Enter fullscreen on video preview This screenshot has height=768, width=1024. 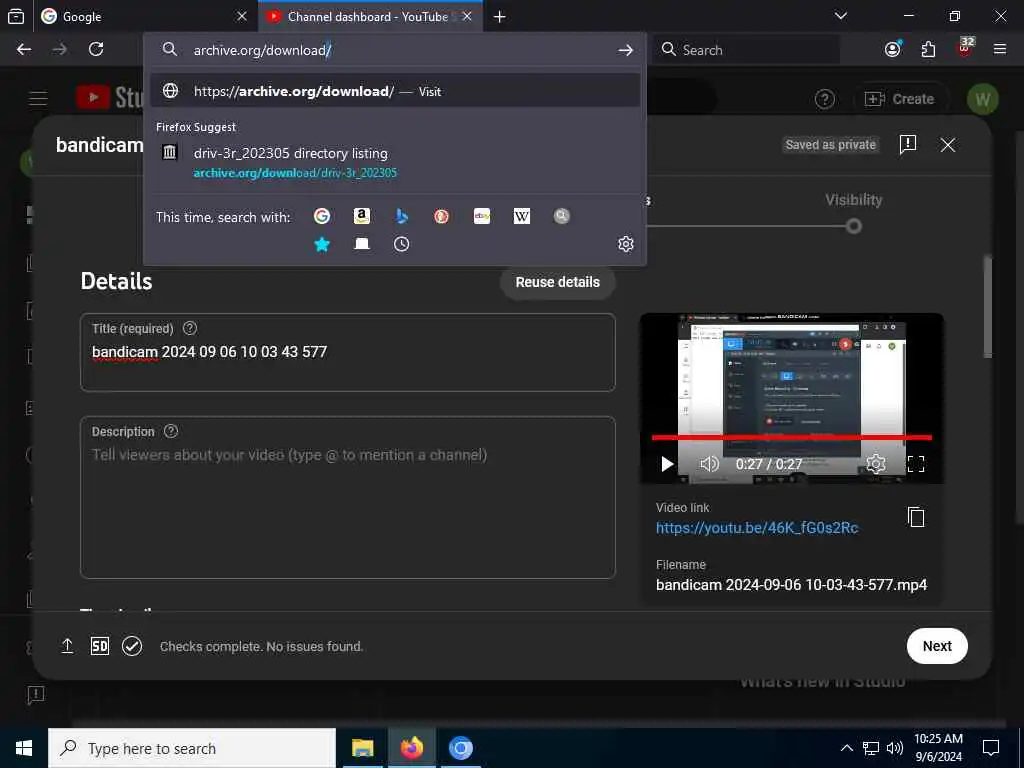[916, 464]
